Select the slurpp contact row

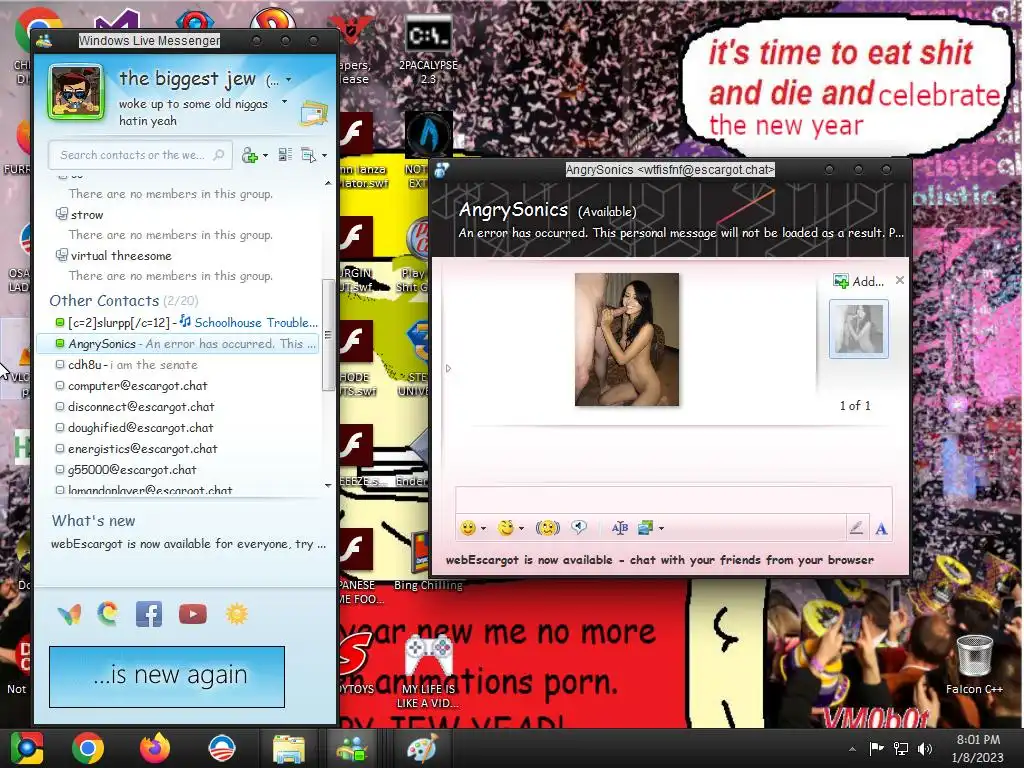pos(178,323)
